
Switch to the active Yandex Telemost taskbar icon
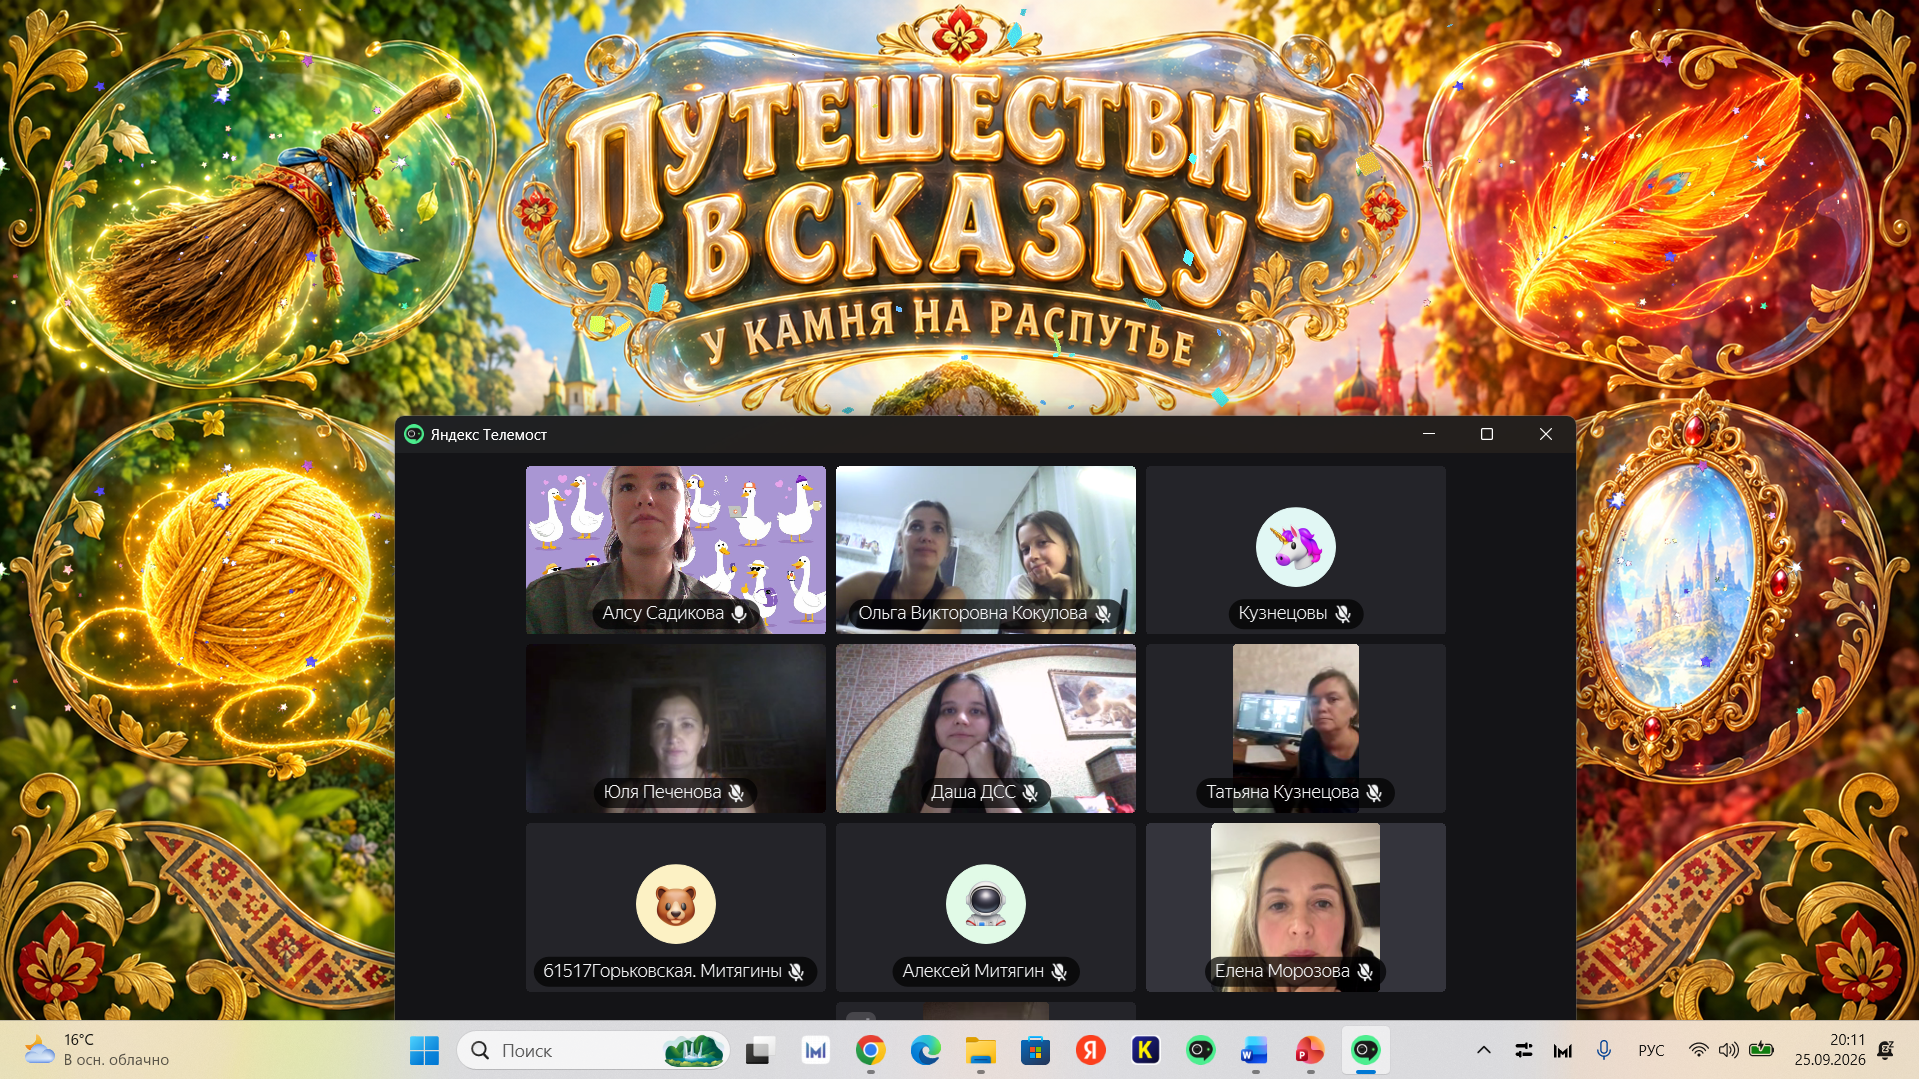click(1365, 1050)
